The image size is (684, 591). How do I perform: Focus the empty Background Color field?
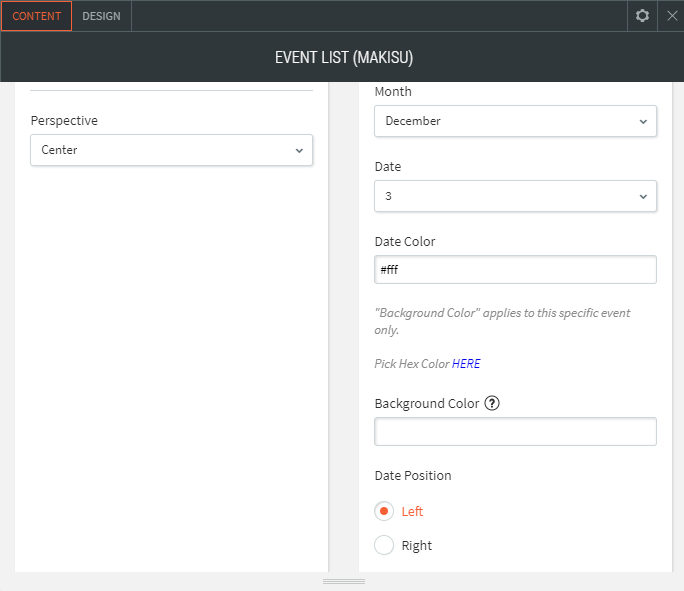pyautogui.click(x=515, y=432)
